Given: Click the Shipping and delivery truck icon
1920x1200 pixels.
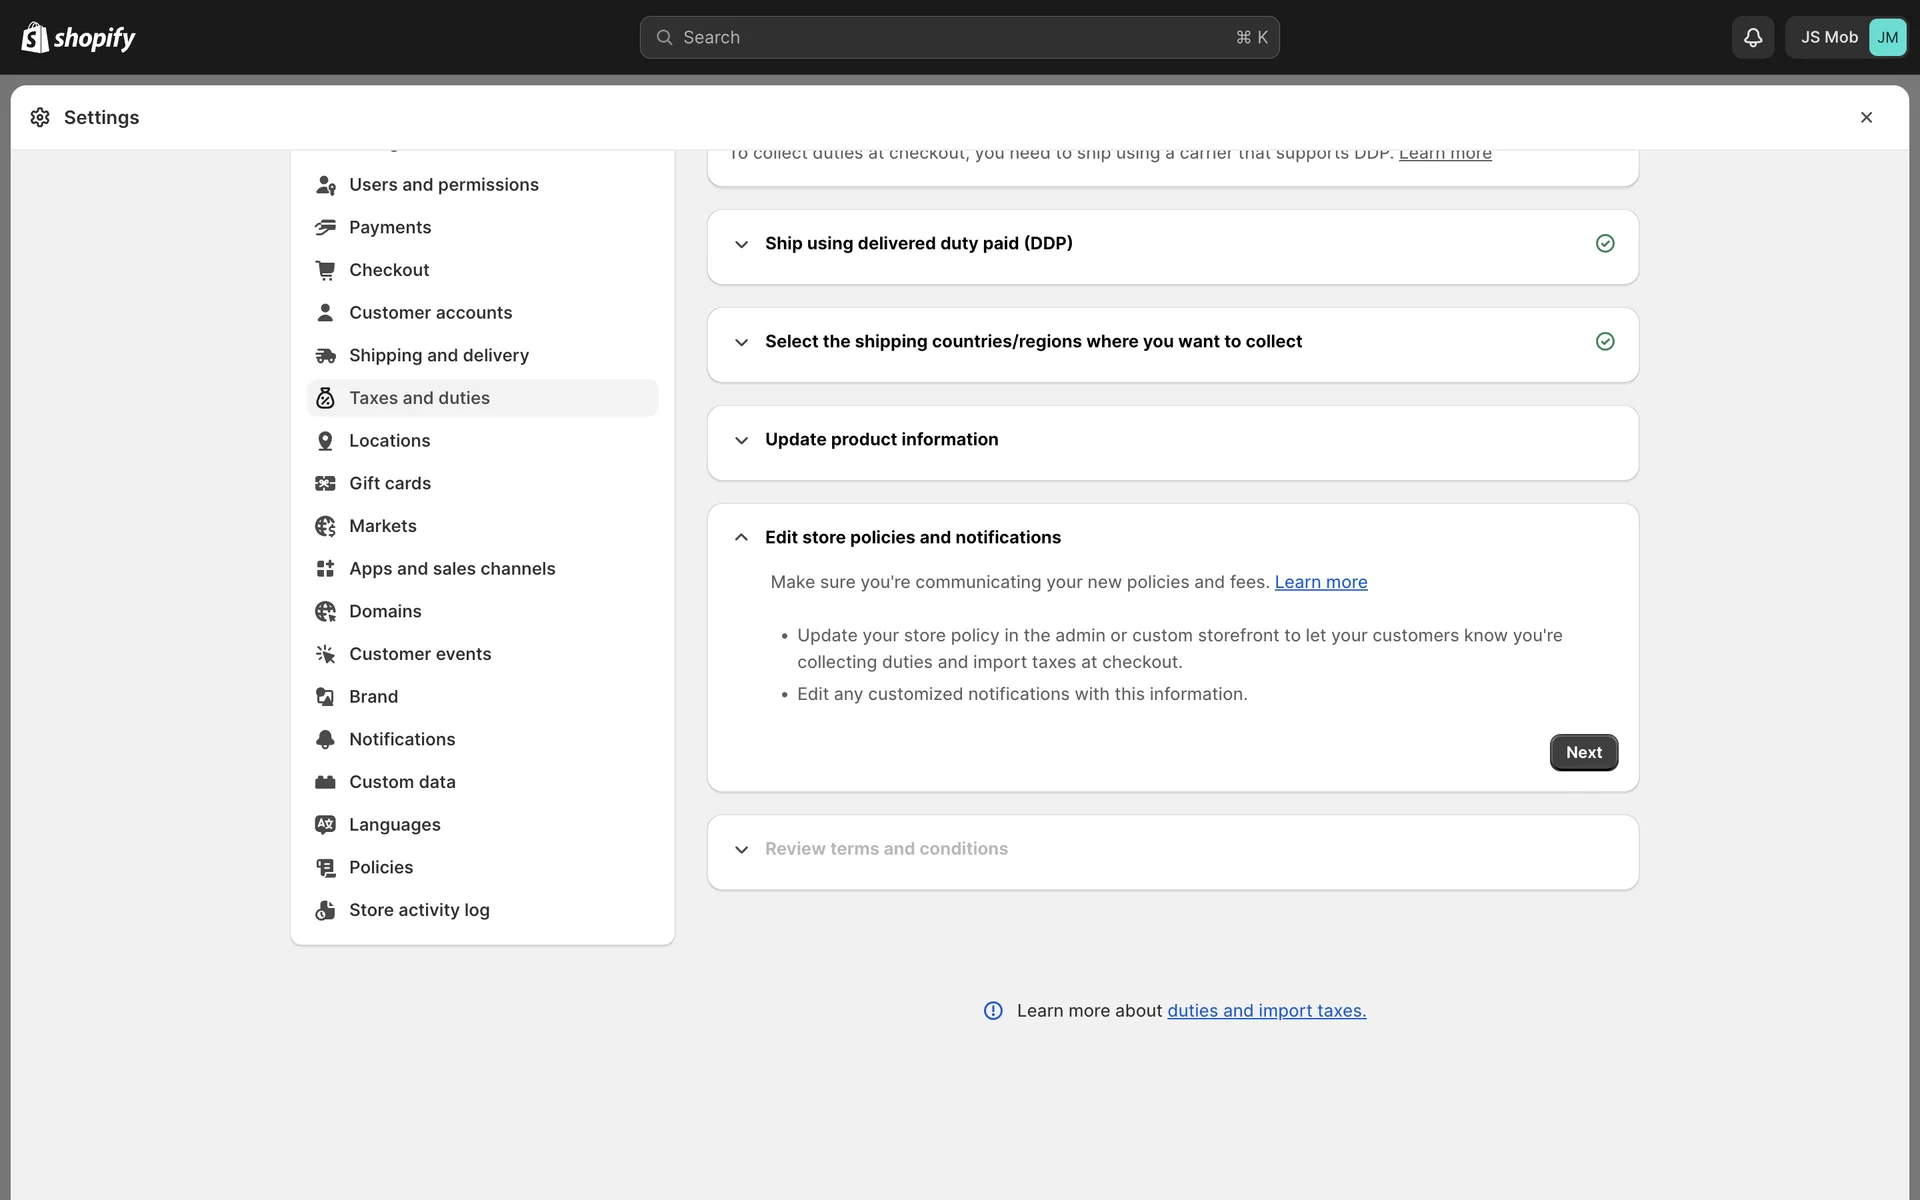Looking at the screenshot, I should [325, 356].
